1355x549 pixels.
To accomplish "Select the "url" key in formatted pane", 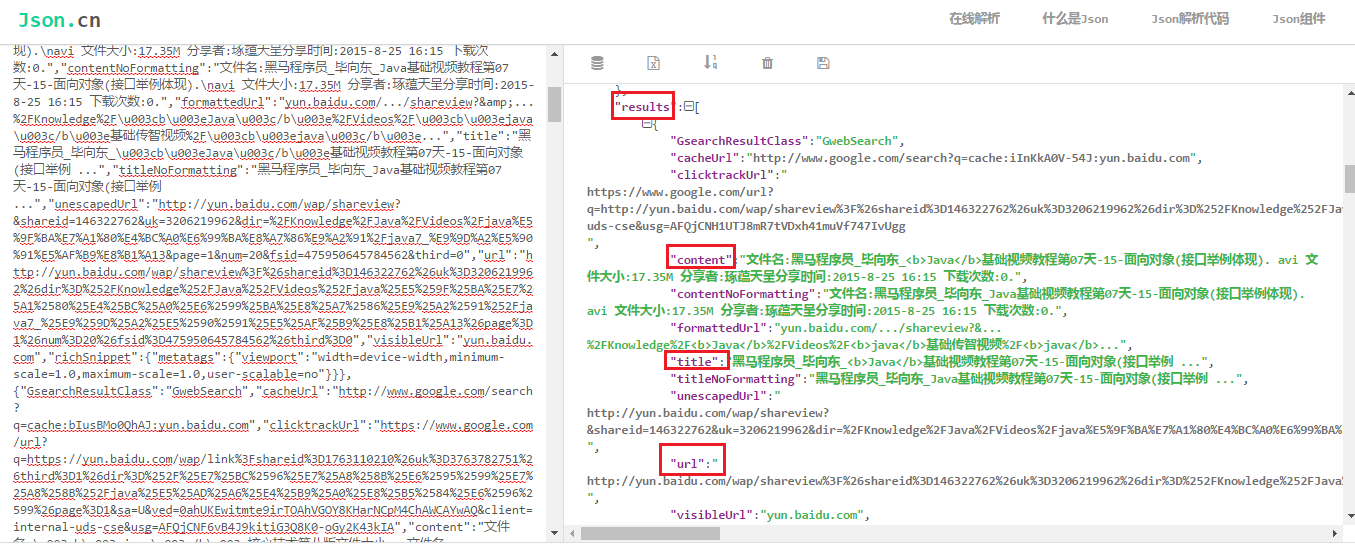I will point(689,464).
